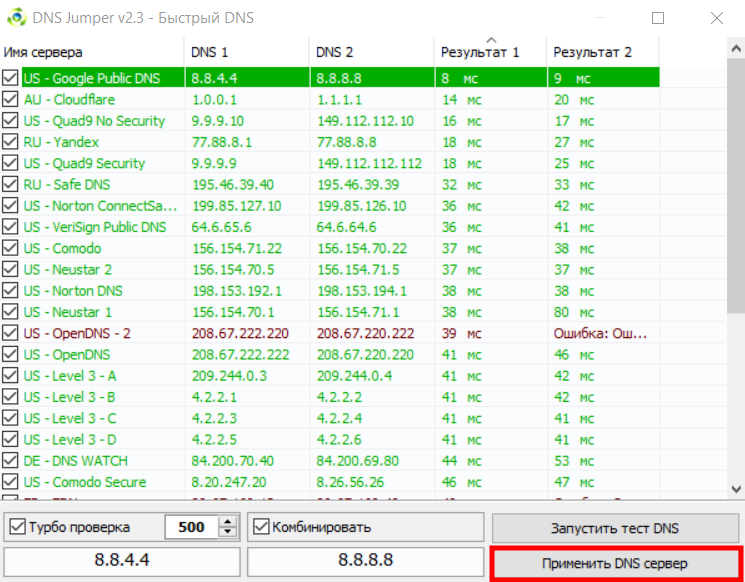Sort by the DNS 1 column header
Screen dimensions: 745x582
pyautogui.click(x=247, y=52)
